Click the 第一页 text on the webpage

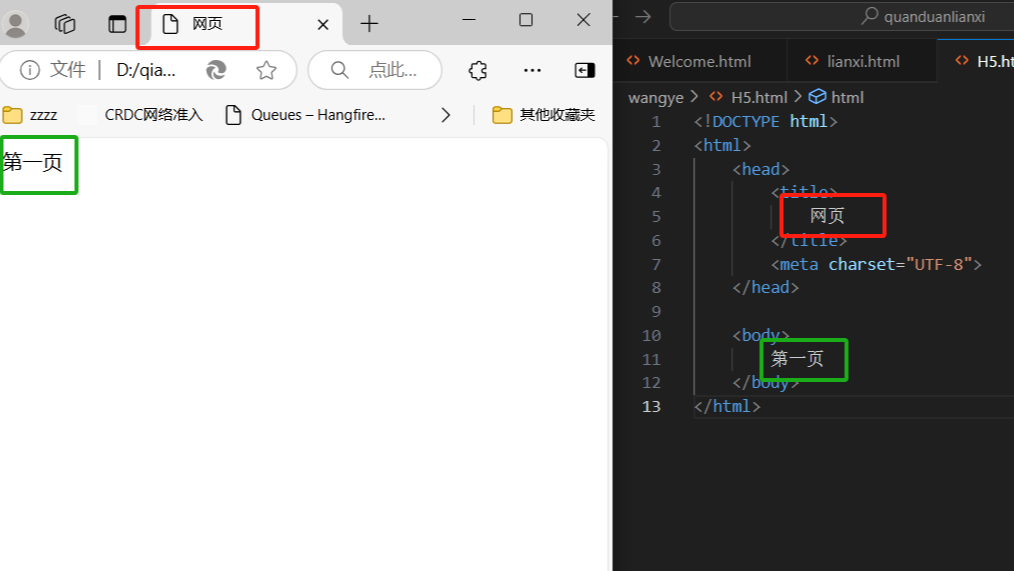pyautogui.click(x=32, y=162)
